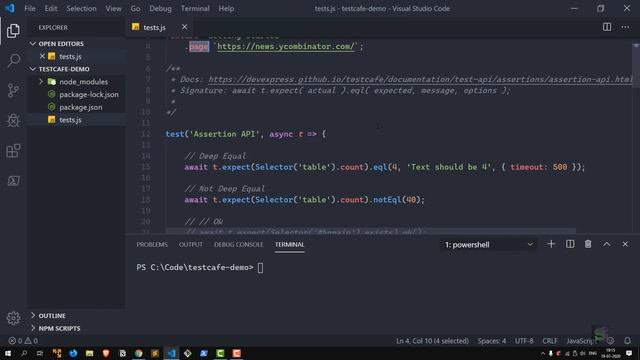Close tests.js in Open Editors list

pos(42,56)
